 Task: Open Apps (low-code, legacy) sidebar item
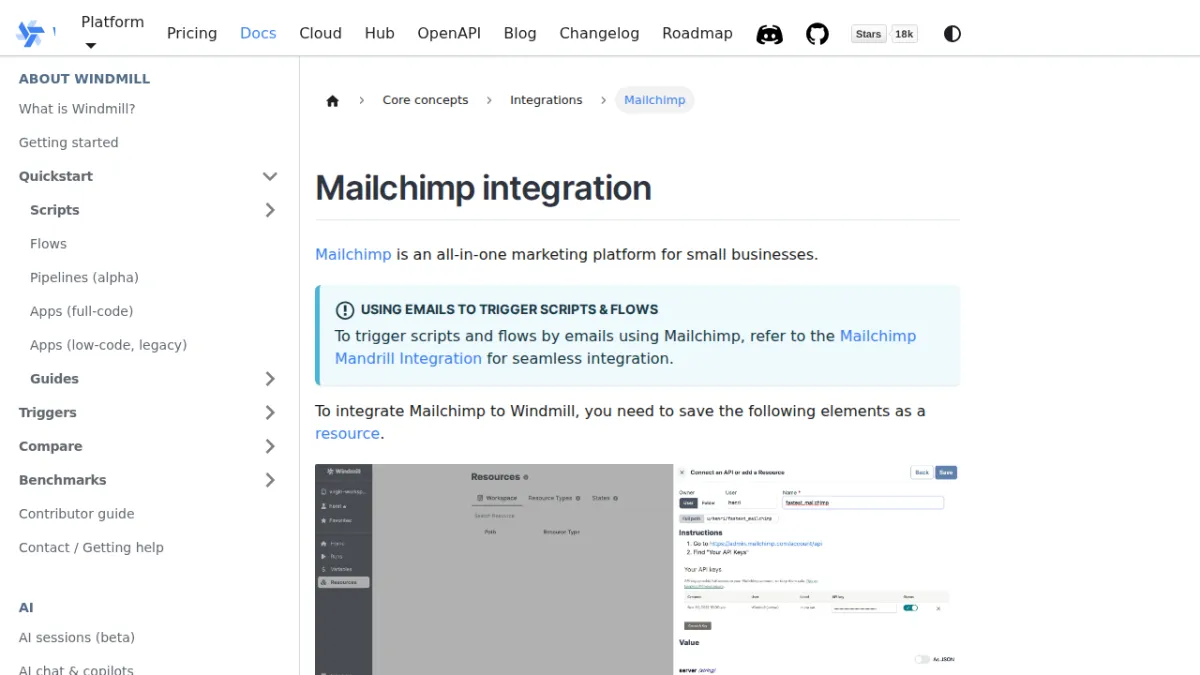(x=108, y=345)
